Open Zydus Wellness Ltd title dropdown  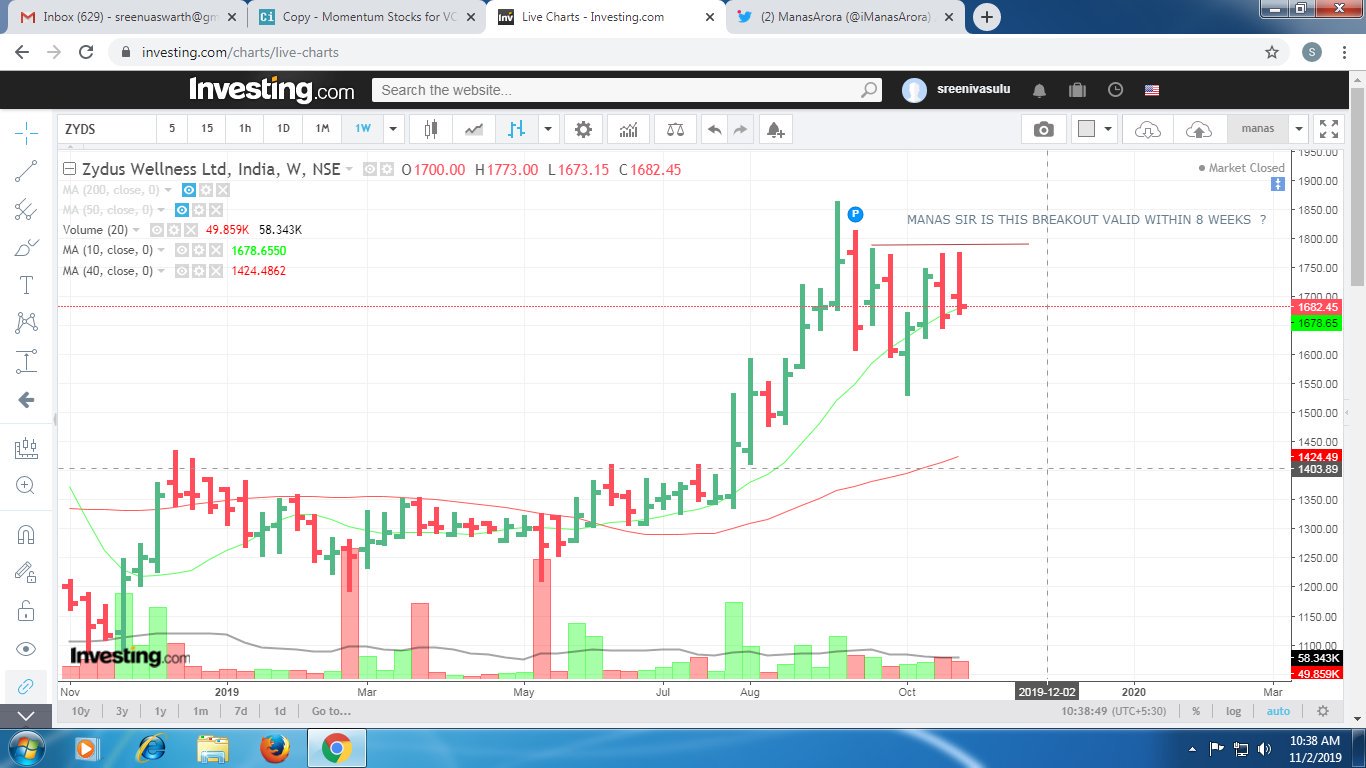point(349,170)
